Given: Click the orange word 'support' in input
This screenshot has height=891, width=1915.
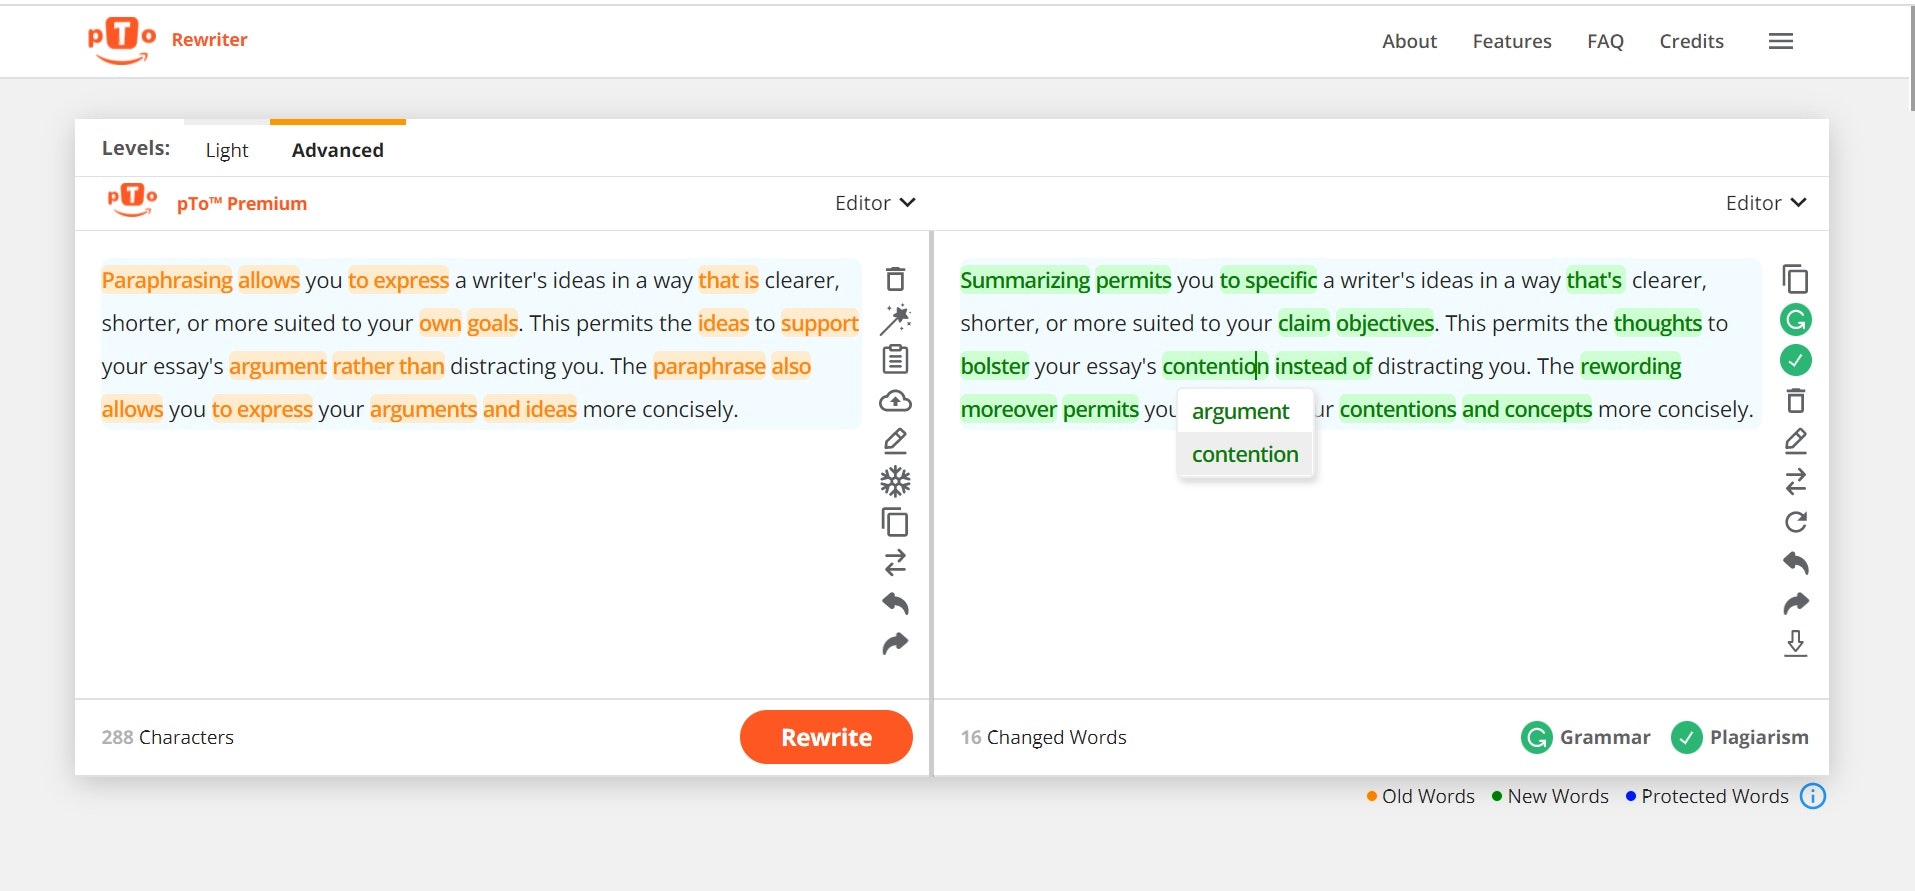Looking at the screenshot, I should 819,323.
